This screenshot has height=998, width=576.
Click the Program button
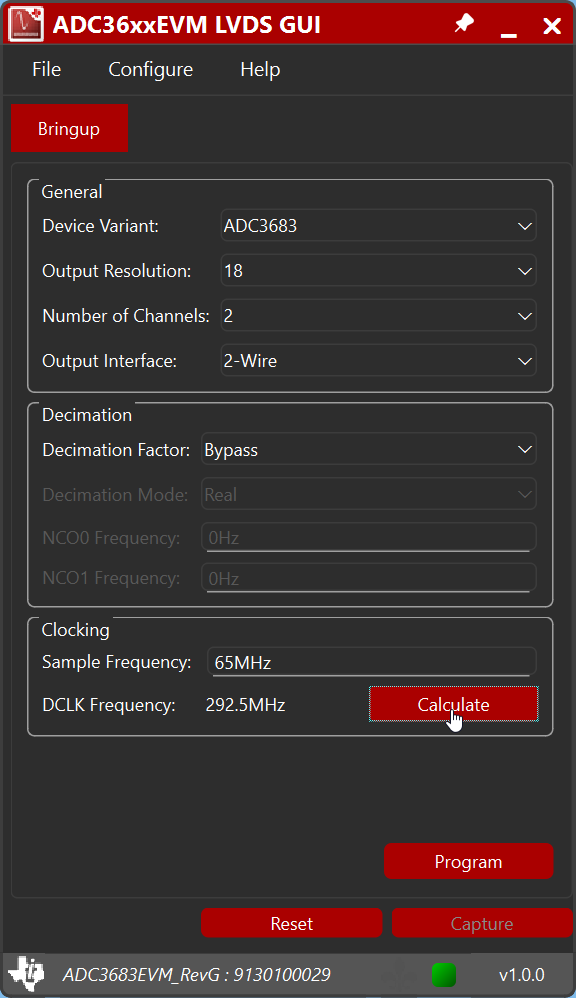click(468, 861)
